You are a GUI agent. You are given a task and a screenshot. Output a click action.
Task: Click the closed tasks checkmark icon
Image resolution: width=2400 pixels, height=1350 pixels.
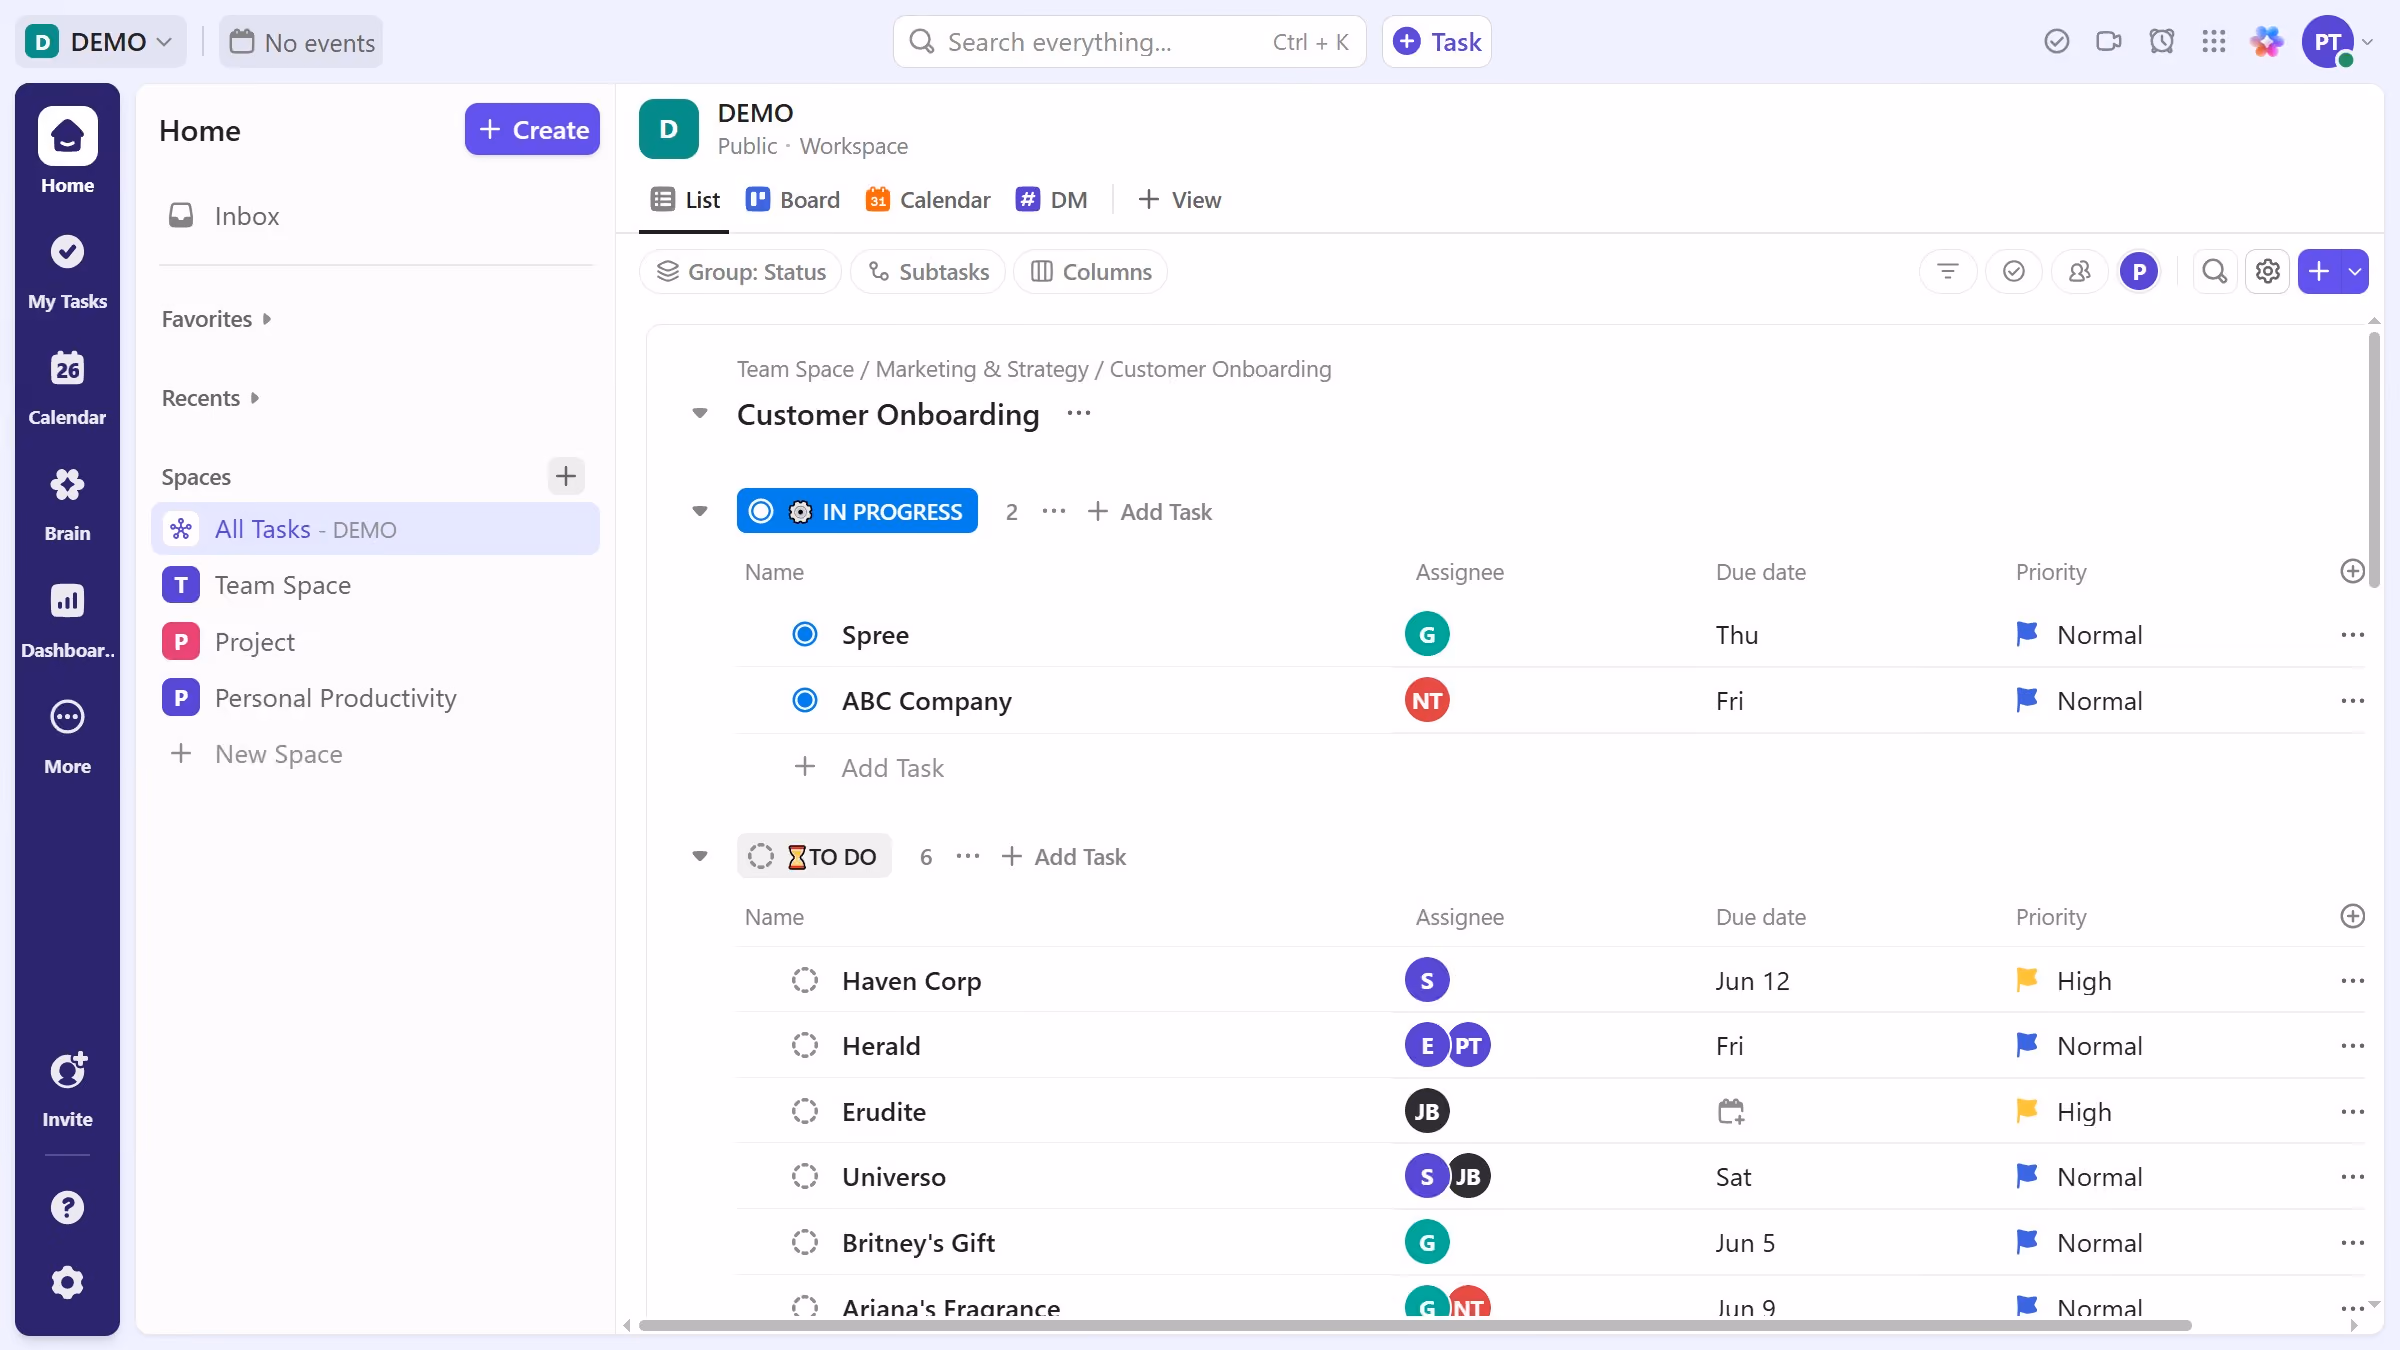2013,271
